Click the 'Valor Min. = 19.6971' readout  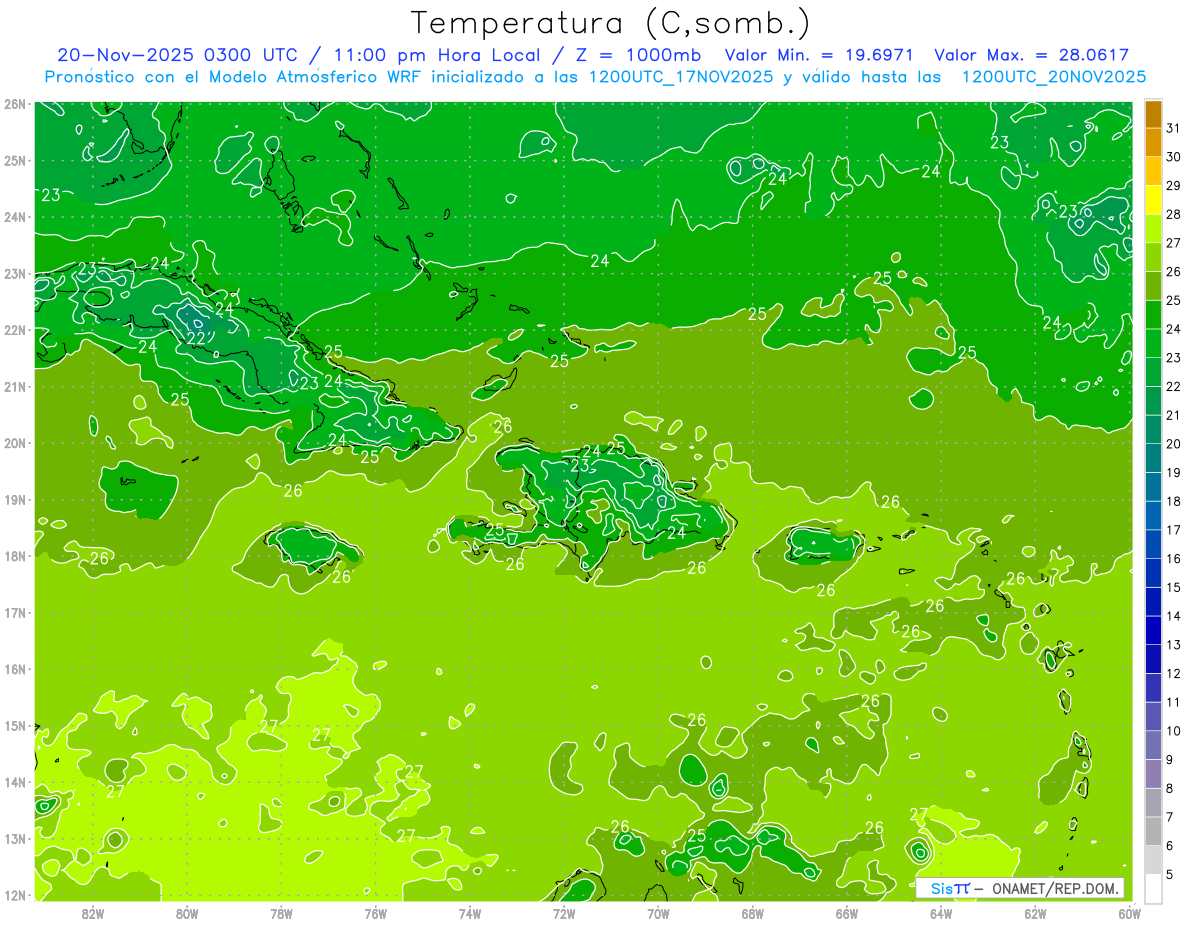tap(821, 55)
